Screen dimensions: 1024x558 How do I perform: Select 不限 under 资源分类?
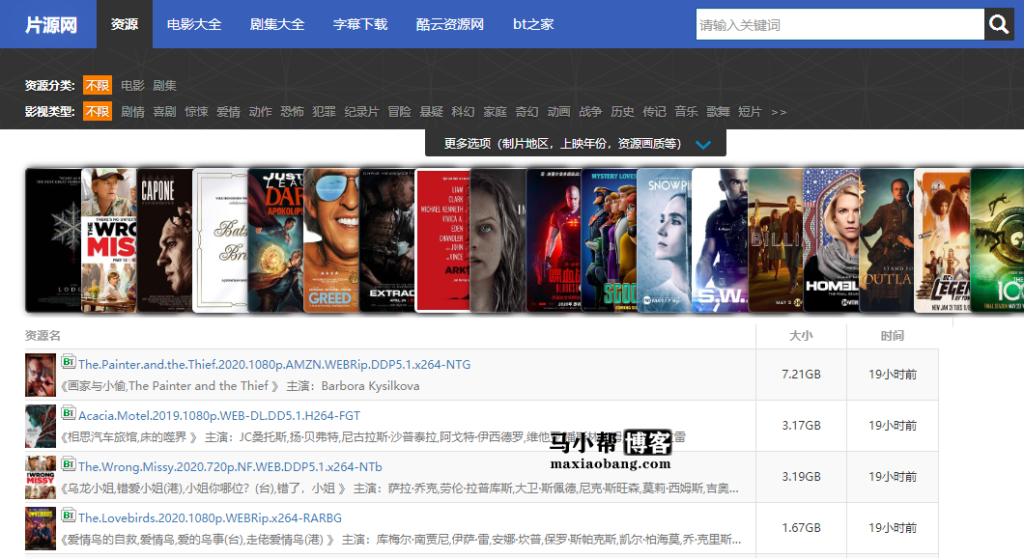pyautogui.click(x=97, y=85)
